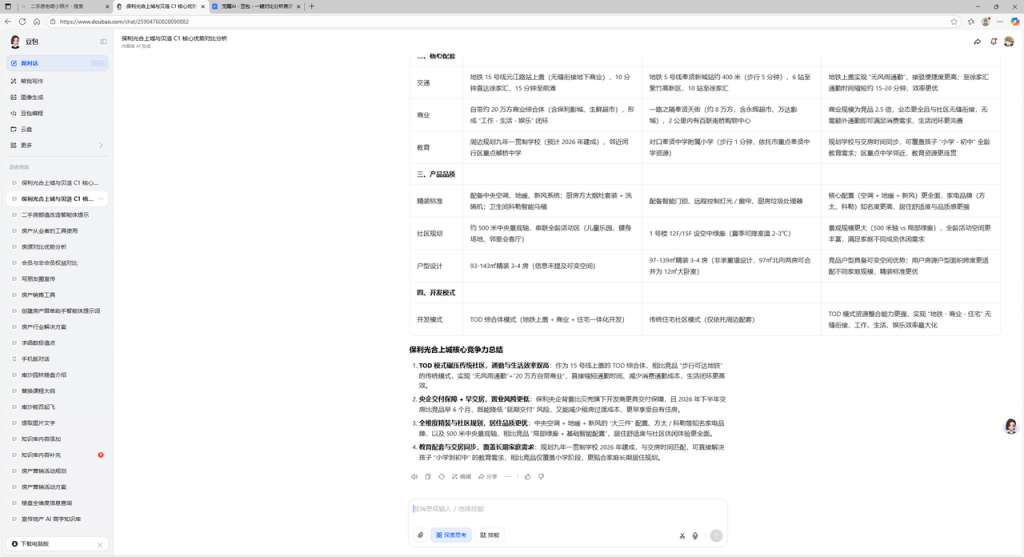Toggle 深度思考 mode
Image resolution: width=1024 pixels, height=557 pixels.
tap(451, 535)
